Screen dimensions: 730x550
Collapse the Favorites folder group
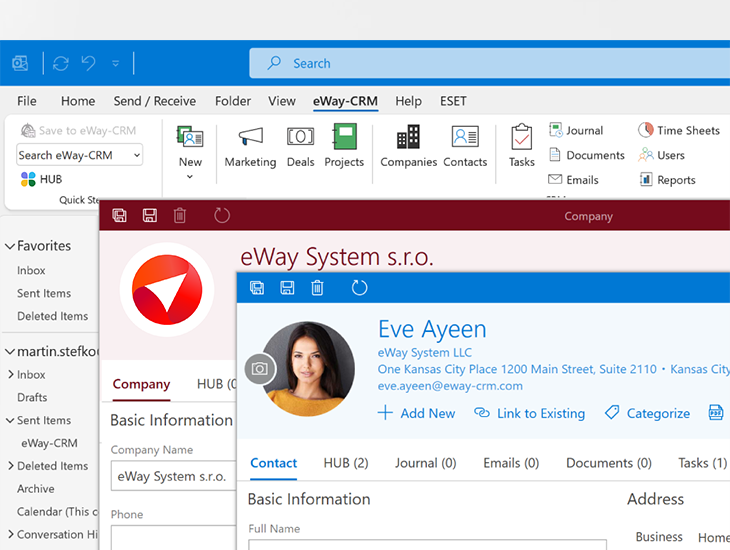click(10, 246)
